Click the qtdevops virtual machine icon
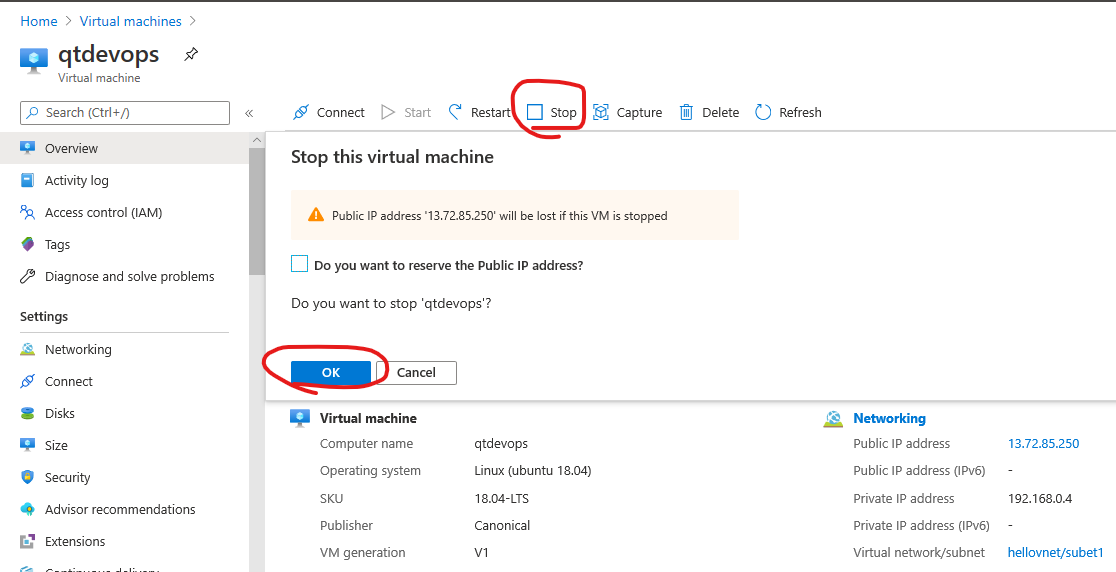Screen dimensions: 1116x572 [33, 60]
